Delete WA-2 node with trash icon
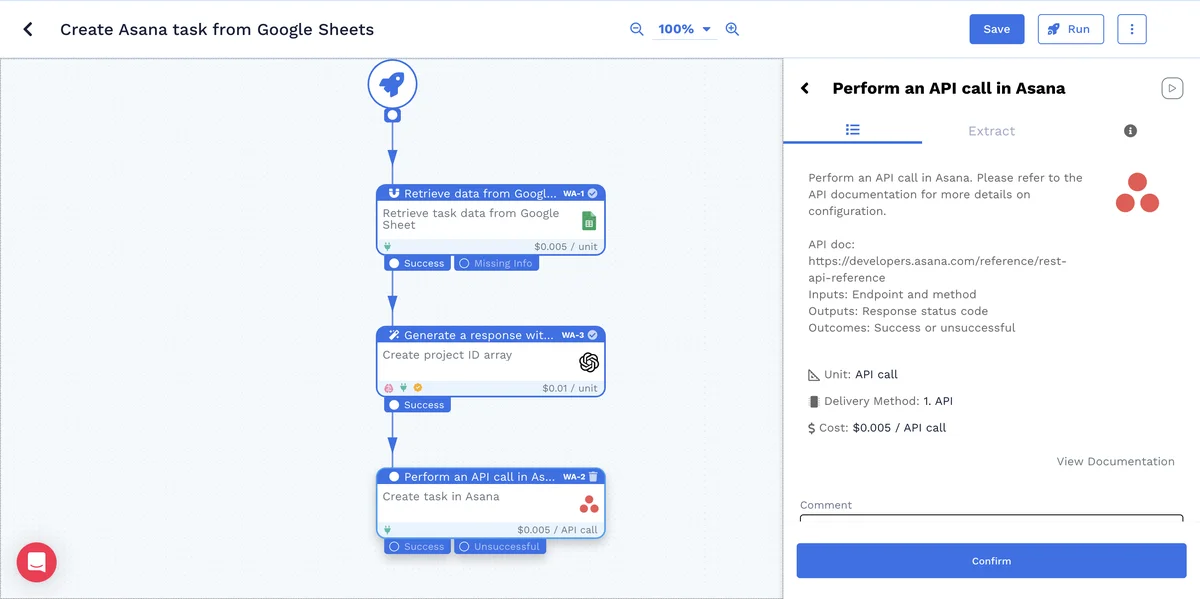 click(593, 477)
